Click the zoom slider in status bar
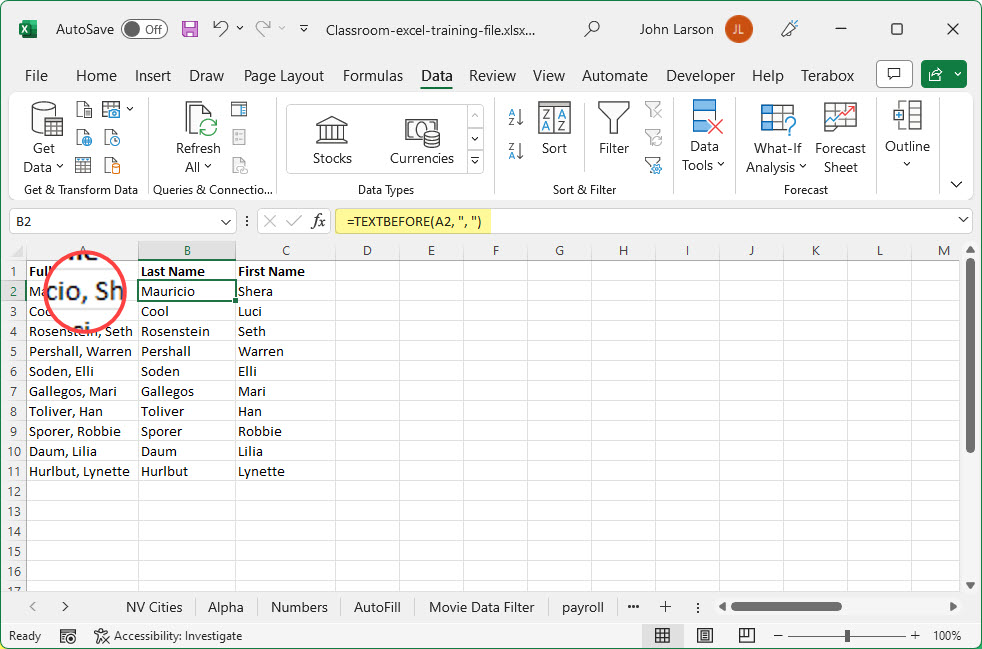The width and height of the screenshot is (982, 649). (847, 636)
